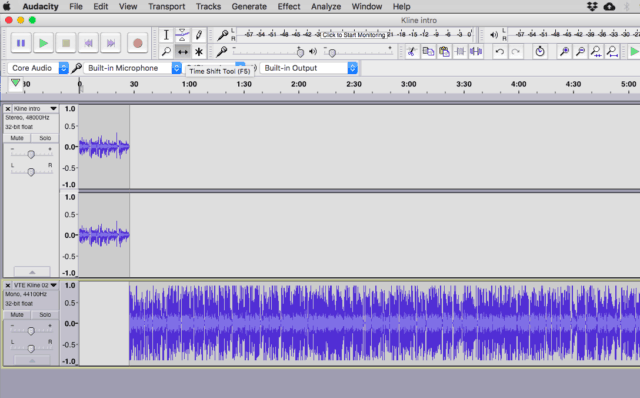Open the Edit menu
Viewport: 640px width, 398px height.
100,7
